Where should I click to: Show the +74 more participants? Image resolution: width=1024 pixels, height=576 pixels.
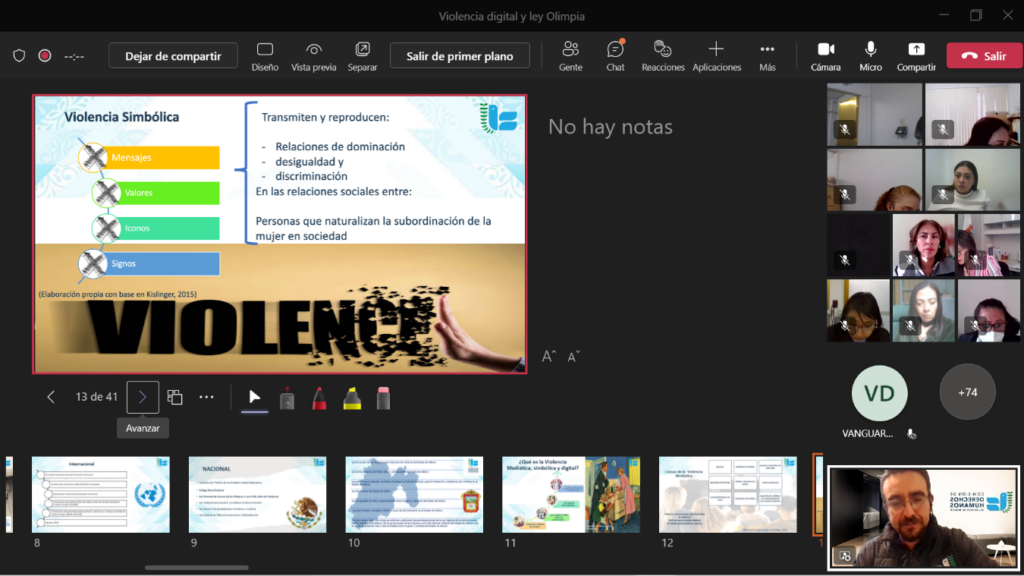(967, 392)
